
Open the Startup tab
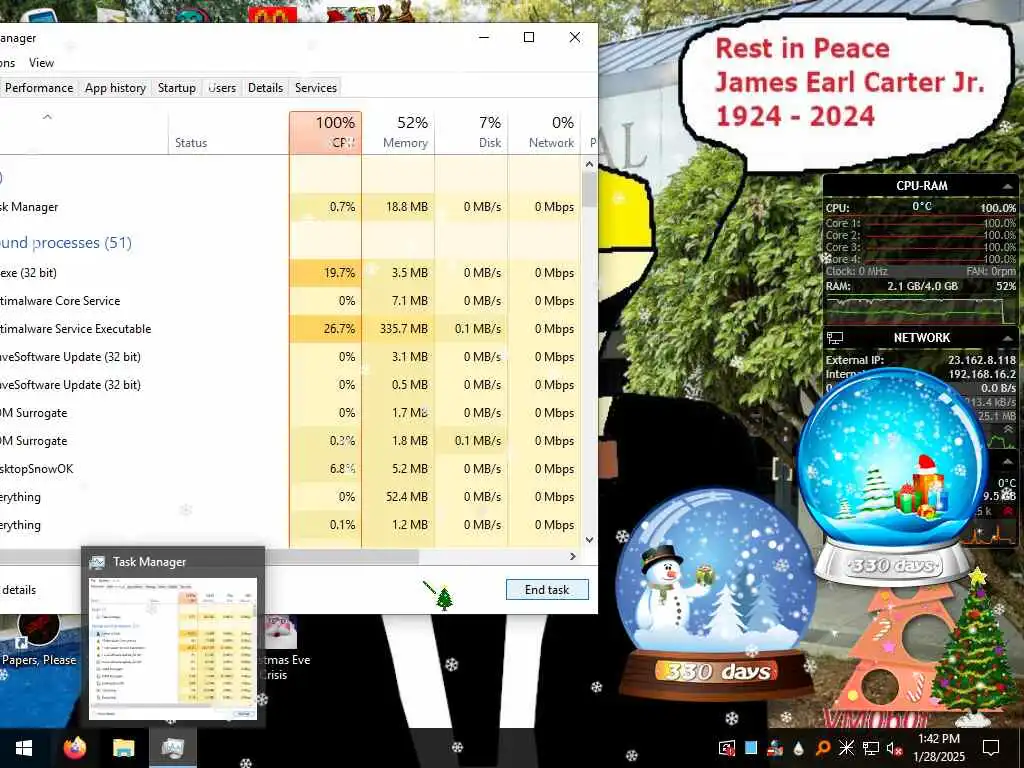click(176, 88)
